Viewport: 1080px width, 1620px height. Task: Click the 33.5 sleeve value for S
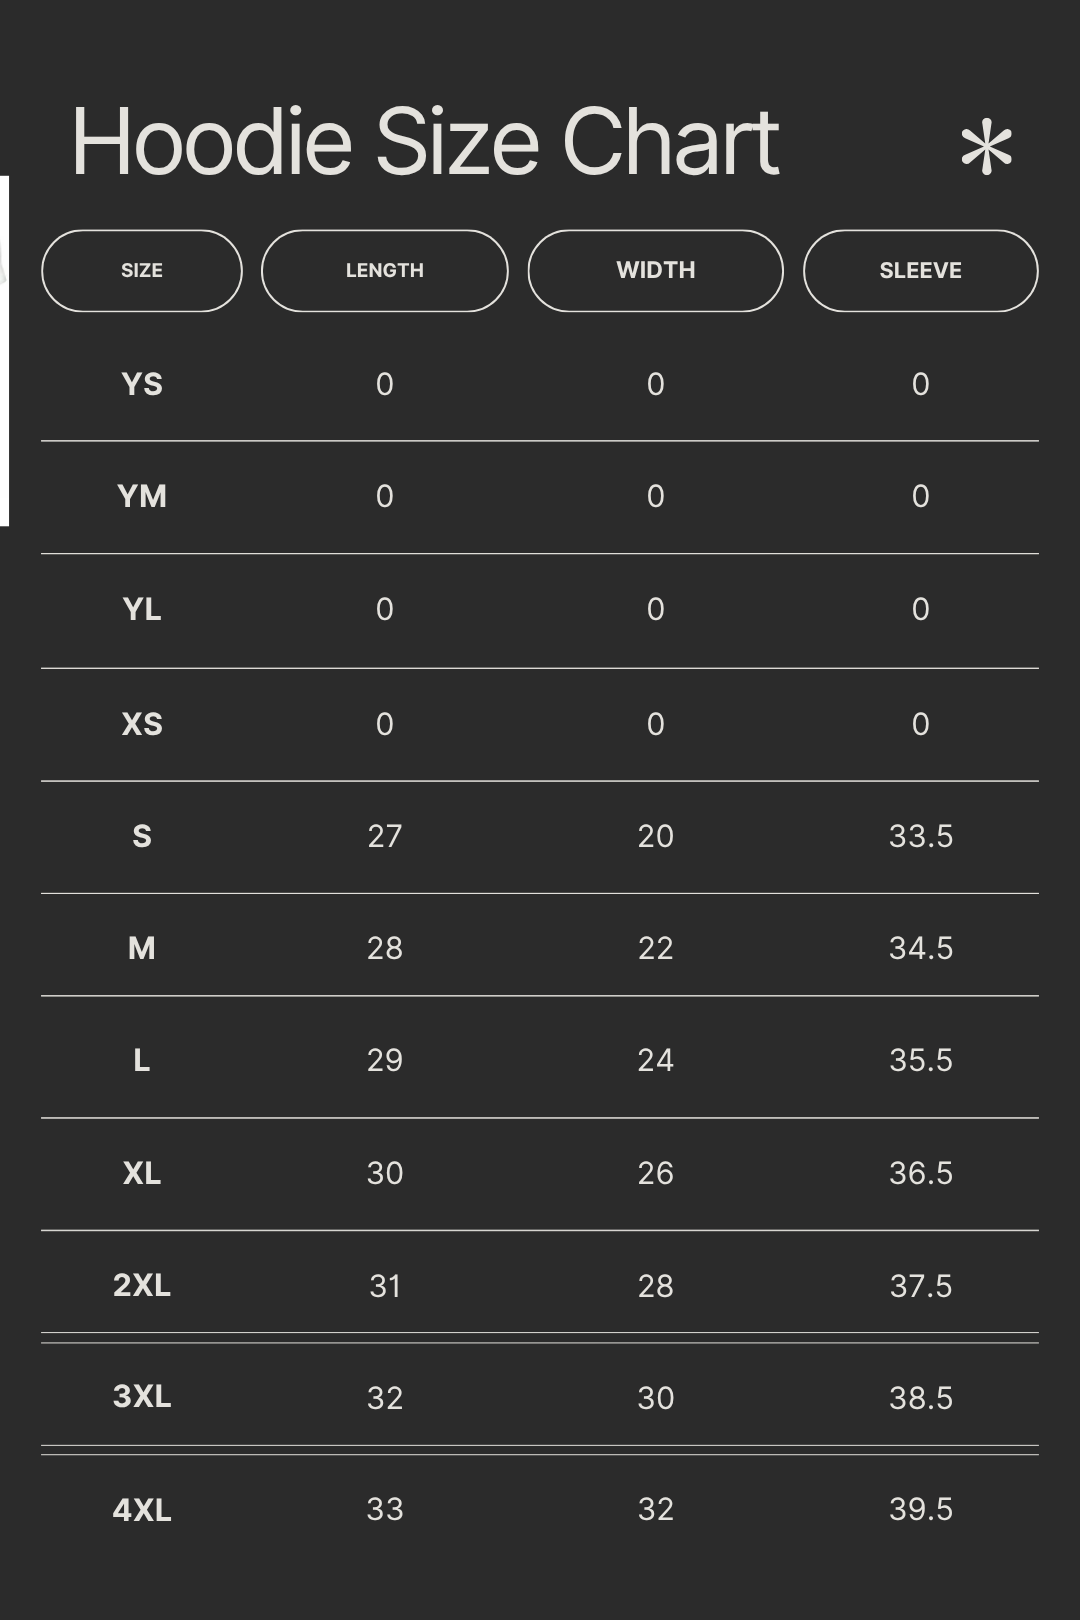(920, 836)
